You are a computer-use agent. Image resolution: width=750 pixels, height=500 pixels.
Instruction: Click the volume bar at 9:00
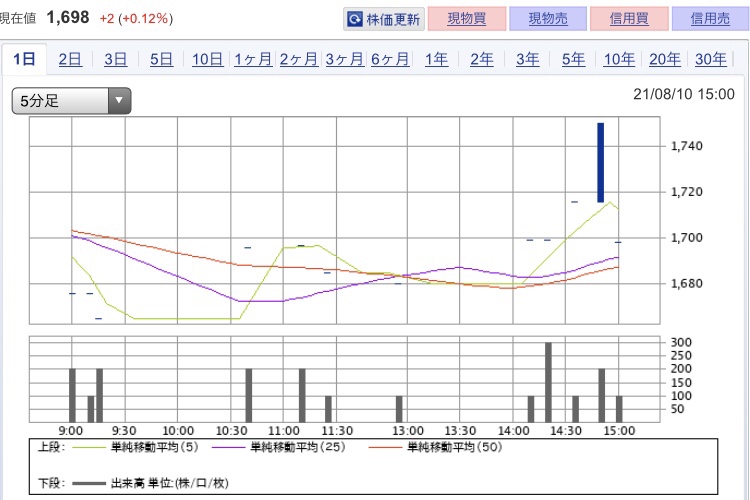pos(72,395)
